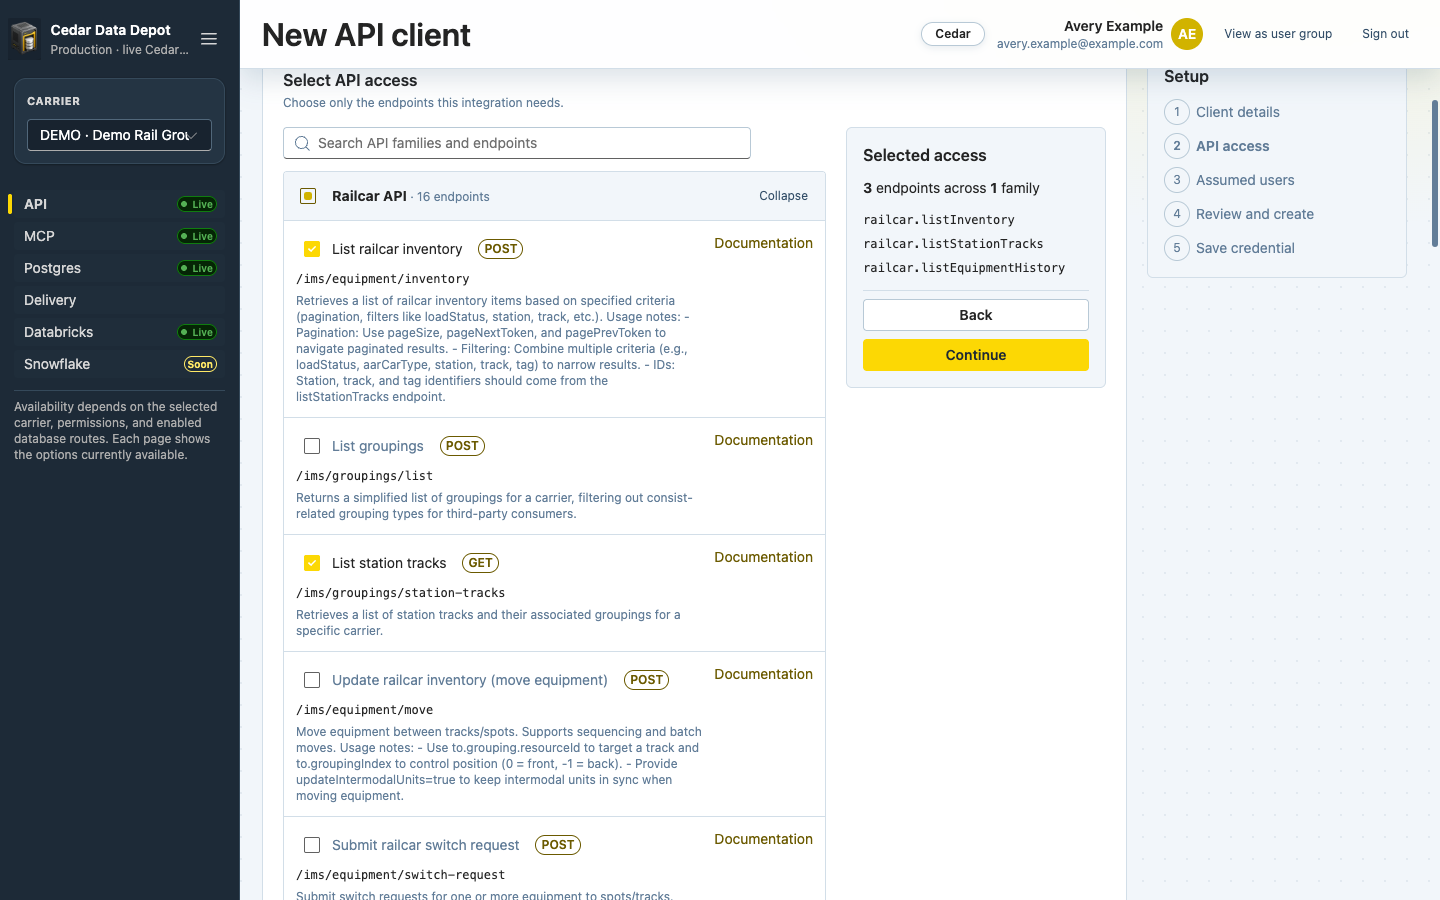Click Sign out
The height and width of the screenshot is (900, 1440).
point(1385,34)
